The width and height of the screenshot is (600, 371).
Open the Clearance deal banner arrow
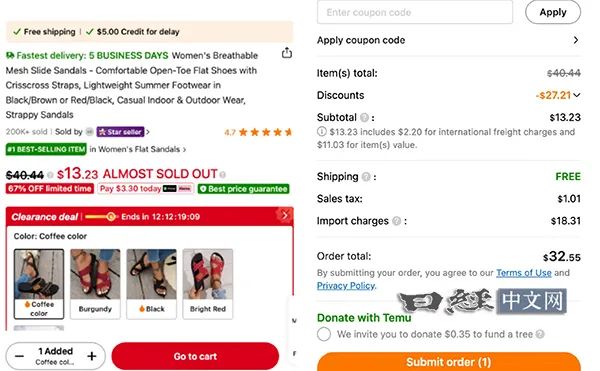[284, 215]
